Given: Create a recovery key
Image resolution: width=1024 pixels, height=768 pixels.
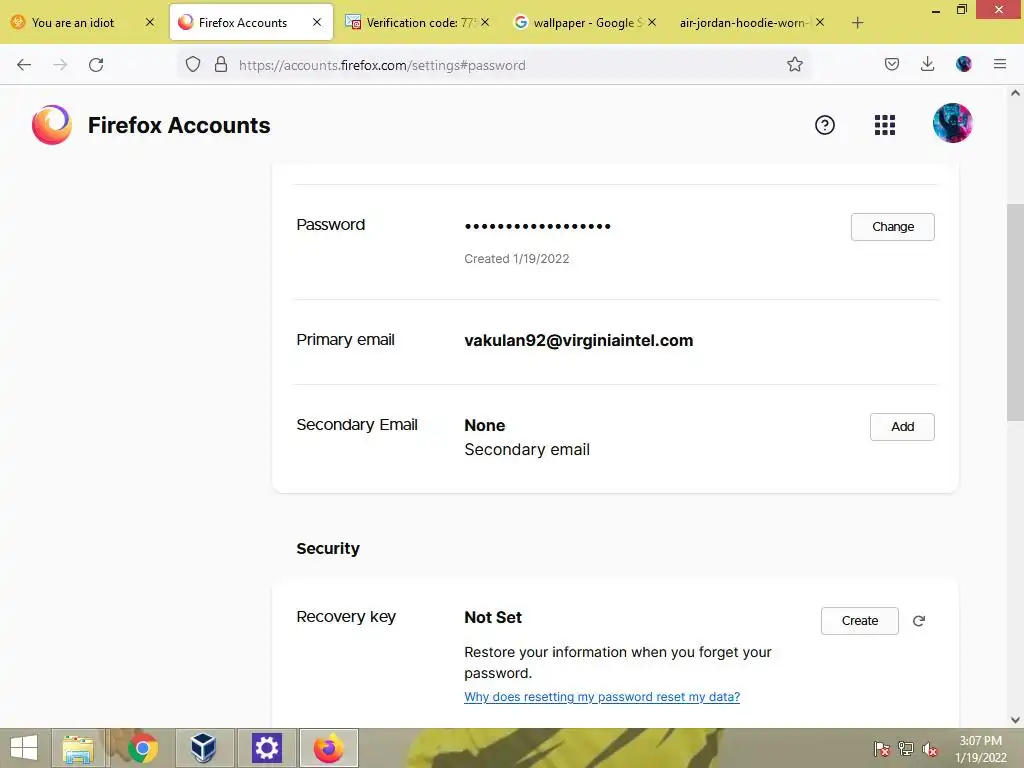Looking at the screenshot, I should pyautogui.click(x=859, y=621).
